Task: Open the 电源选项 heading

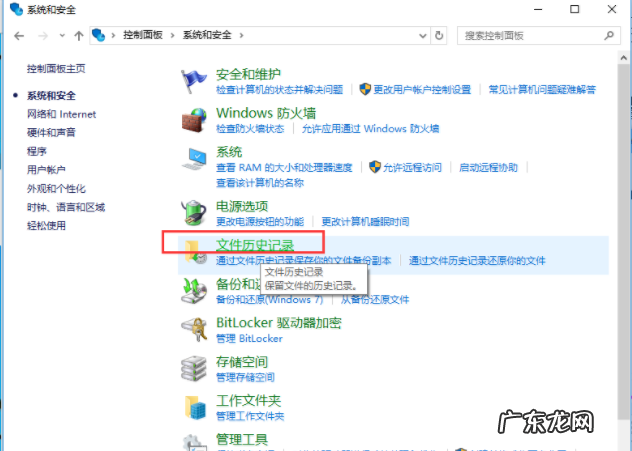Action: pyautogui.click(x=242, y=206)
